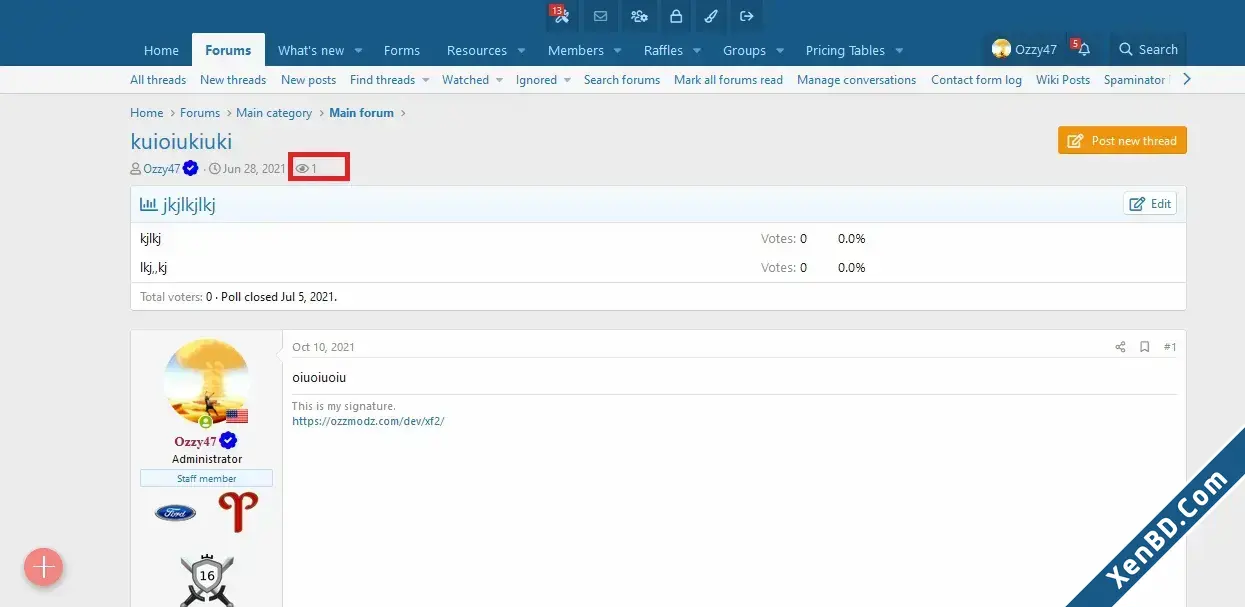1245x607 pixels.
Task: Go to the Home navigation tab
Action: click(161, 50)
